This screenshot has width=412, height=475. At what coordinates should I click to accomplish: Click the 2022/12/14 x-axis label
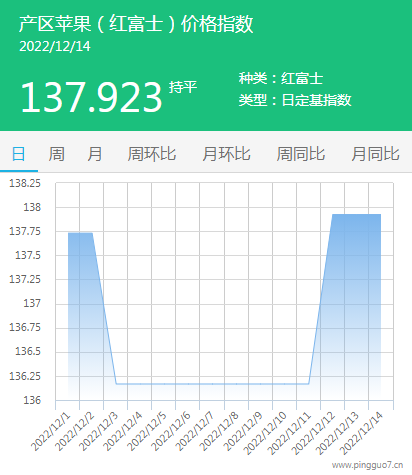click(361, 433)
